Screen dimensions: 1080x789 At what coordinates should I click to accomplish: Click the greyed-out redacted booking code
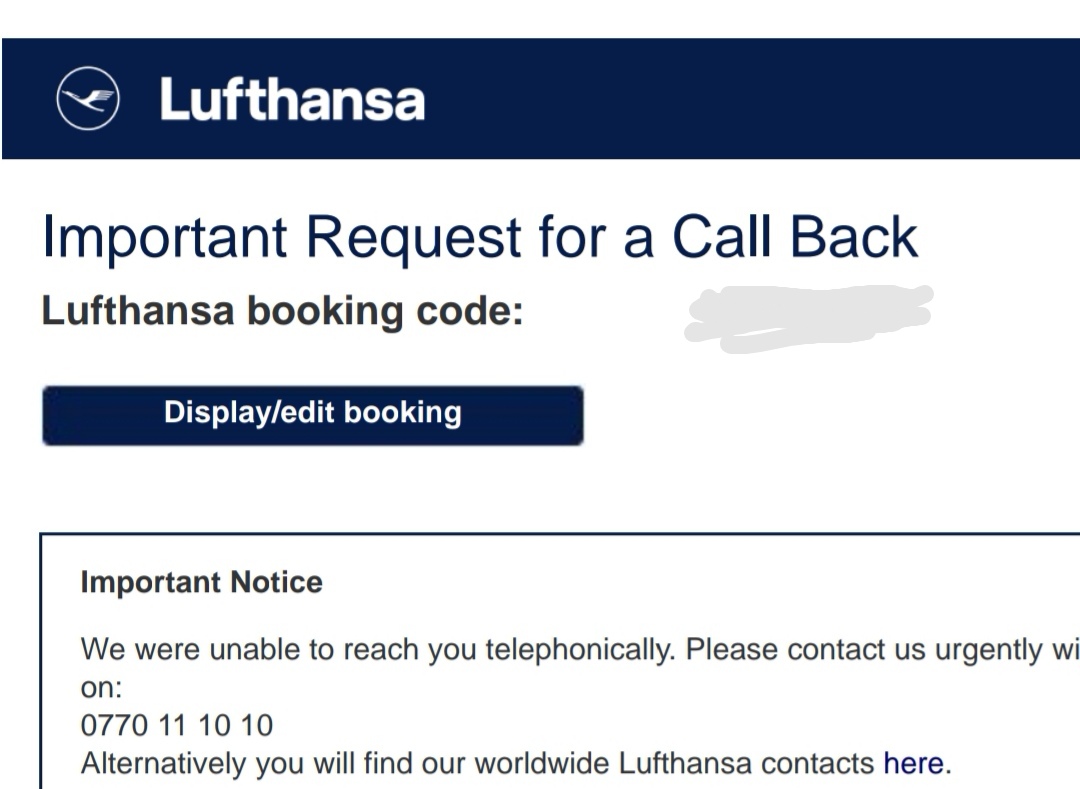click(809, 319)
